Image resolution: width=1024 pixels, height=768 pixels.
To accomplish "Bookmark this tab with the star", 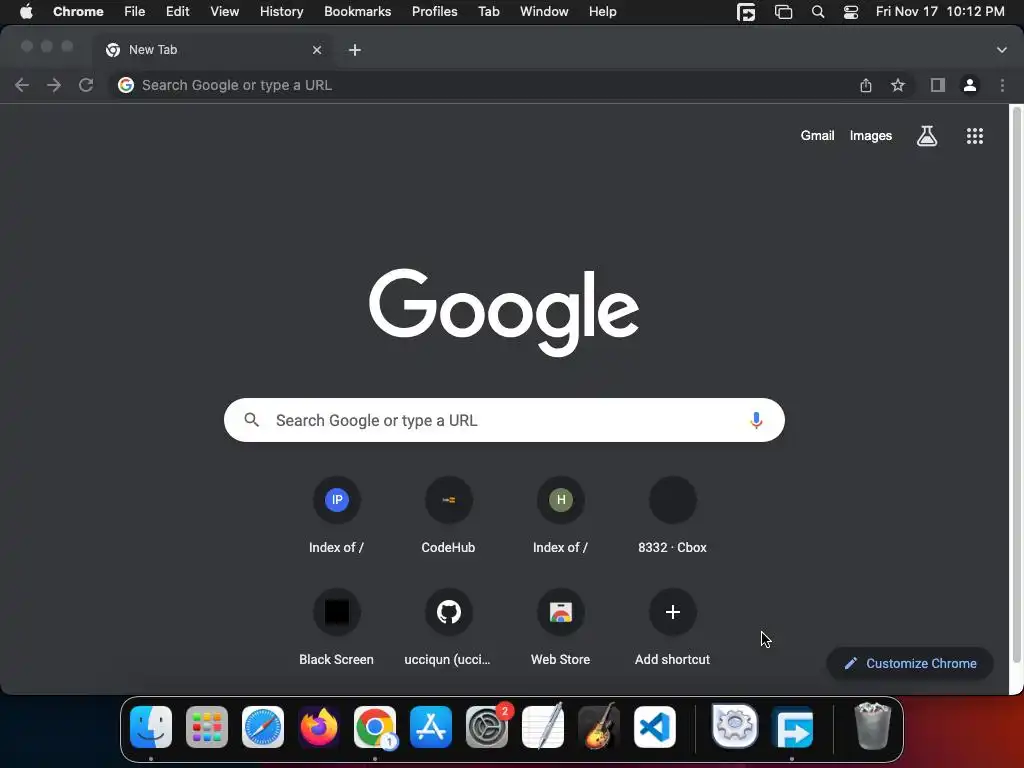I will 898,85.
